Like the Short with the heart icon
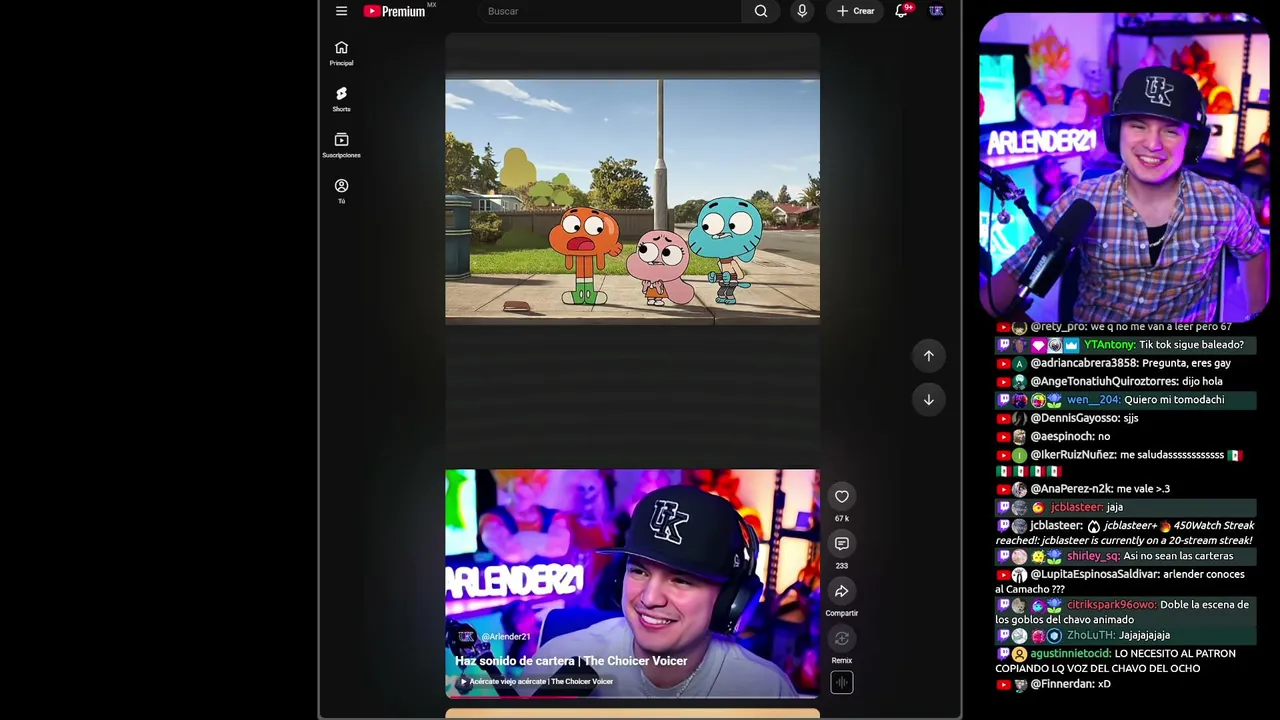Viewport: 1280px width, 720px height. pyautogui.click(x=842, y=497)
